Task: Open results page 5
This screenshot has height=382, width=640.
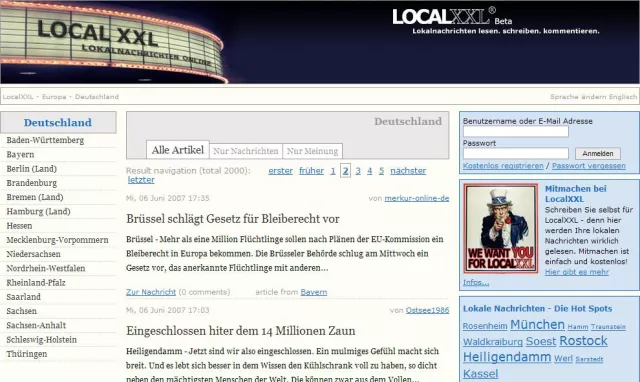Action: coord(381,171)
